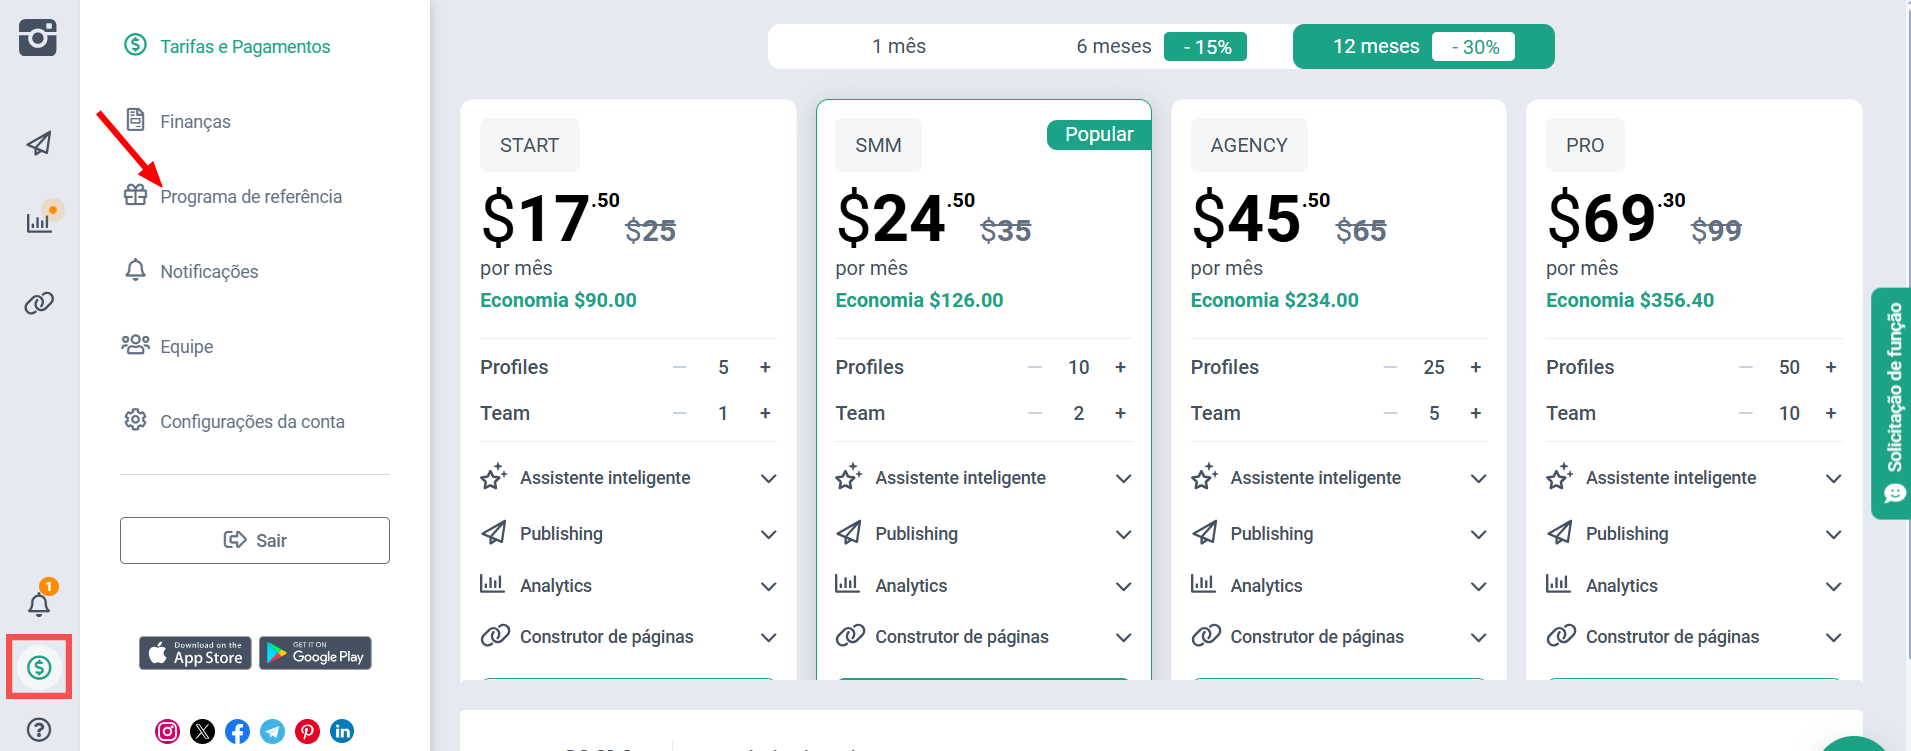Viewport: 1911px width, 751px height.
Task: Increase Profiles count in PRO plan
Action: point(1830,367)
